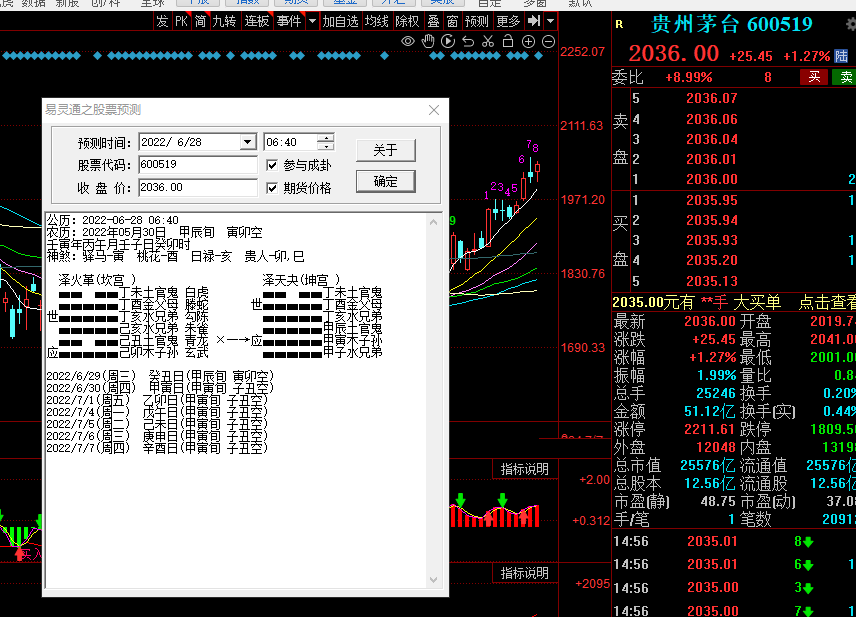Image resolution: width=856 pixels, height=617 pixels.
Task: Decrease time with the spinner down arrow
Action: (326, 146)
